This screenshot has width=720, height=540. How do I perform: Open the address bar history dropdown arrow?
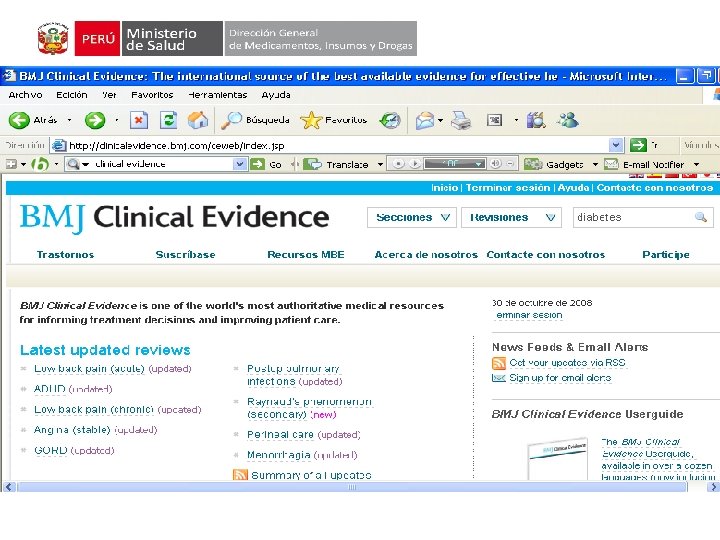click(x=616, y=146)
